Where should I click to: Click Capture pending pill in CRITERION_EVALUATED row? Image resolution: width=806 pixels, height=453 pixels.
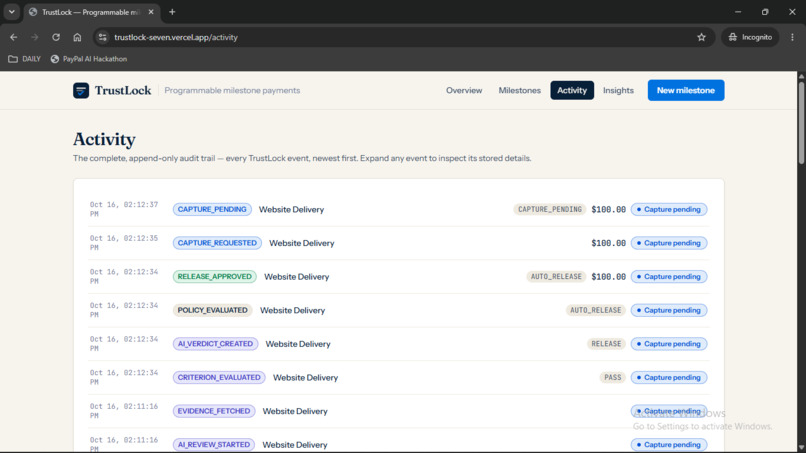point(669,377)
